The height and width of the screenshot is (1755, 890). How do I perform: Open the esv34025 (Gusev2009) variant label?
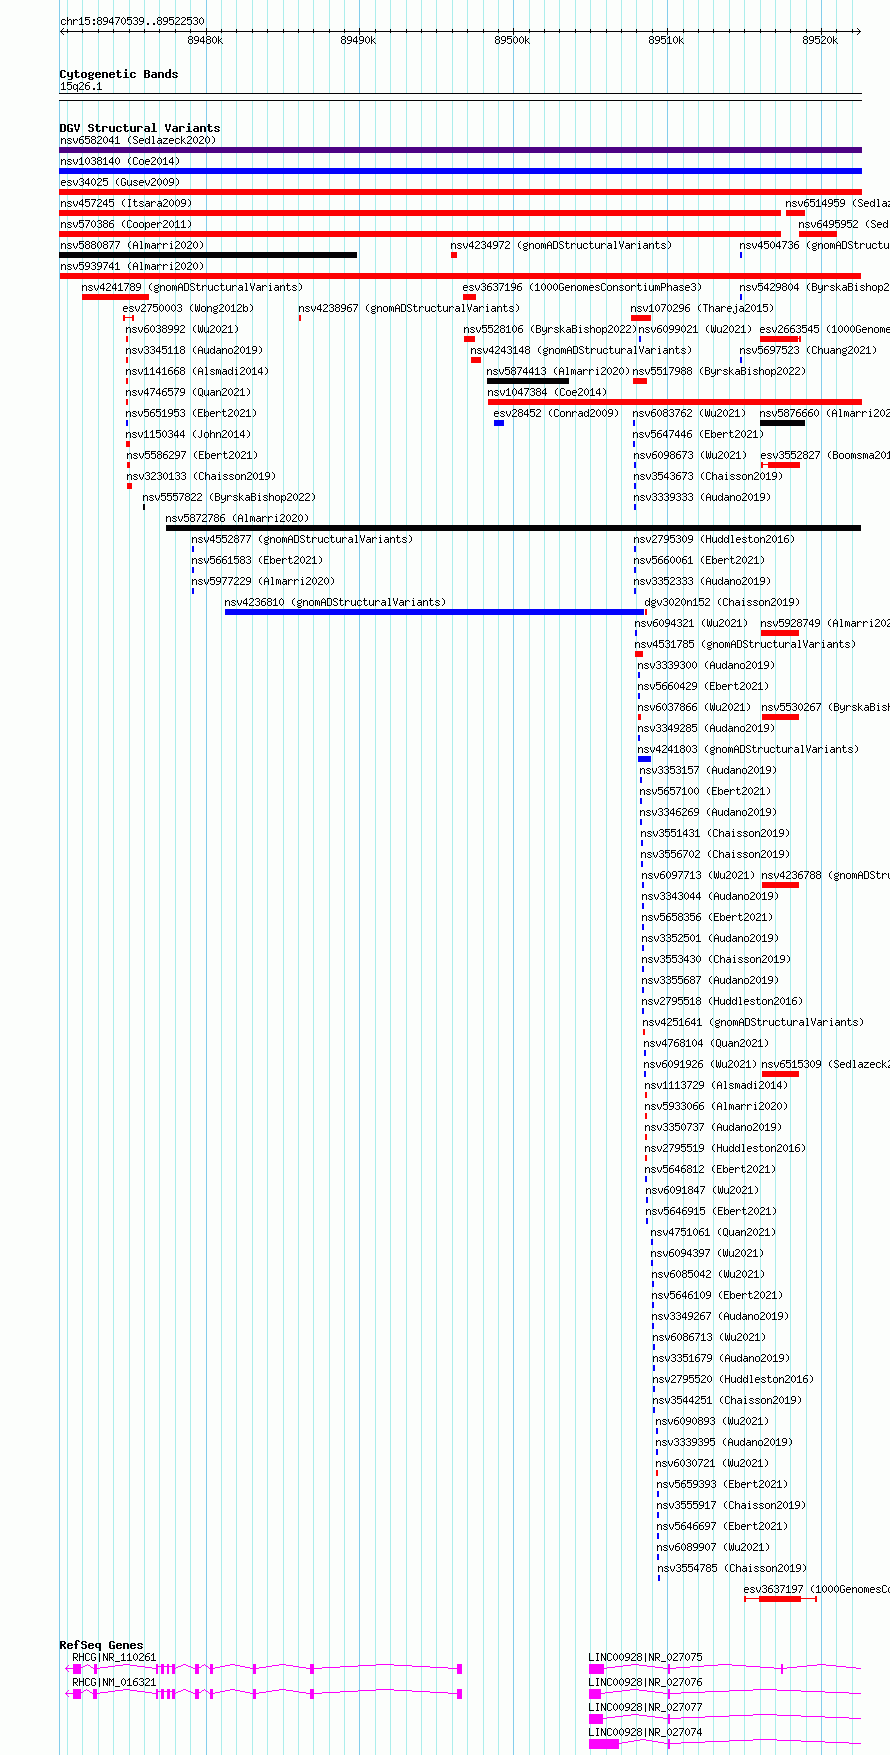[120, 182]
